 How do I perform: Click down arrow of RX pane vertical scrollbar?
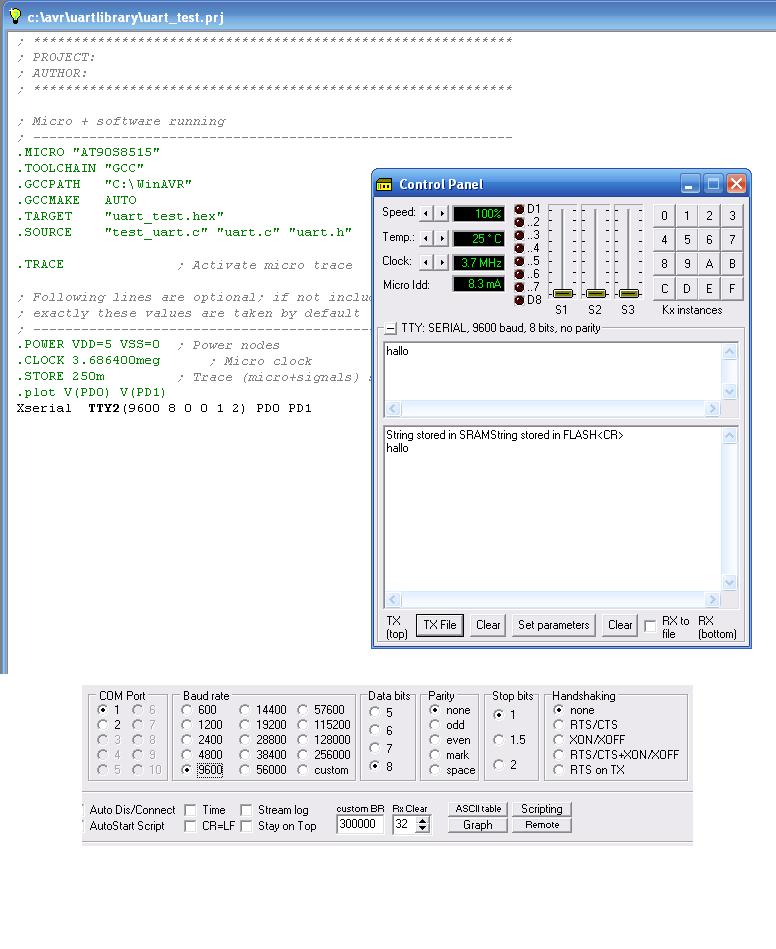(729, 583)
